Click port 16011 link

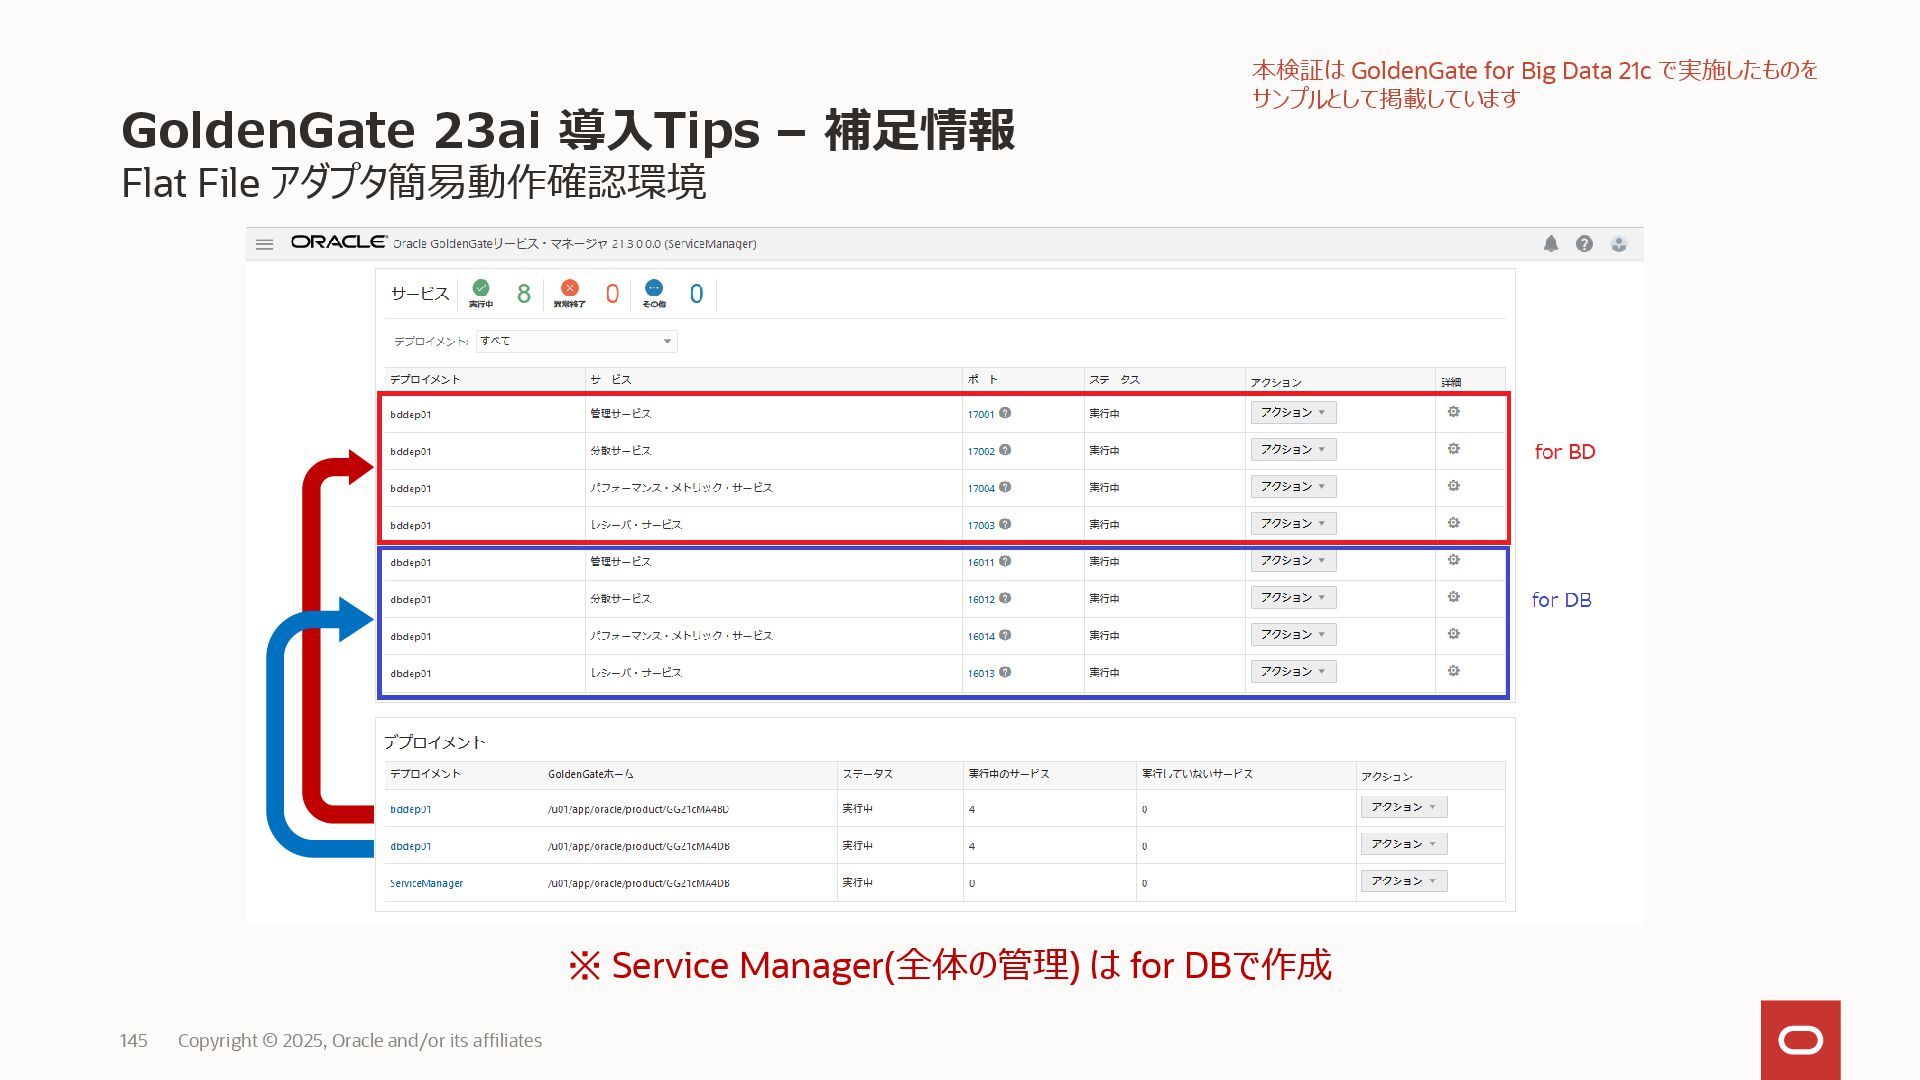(980, 562)
